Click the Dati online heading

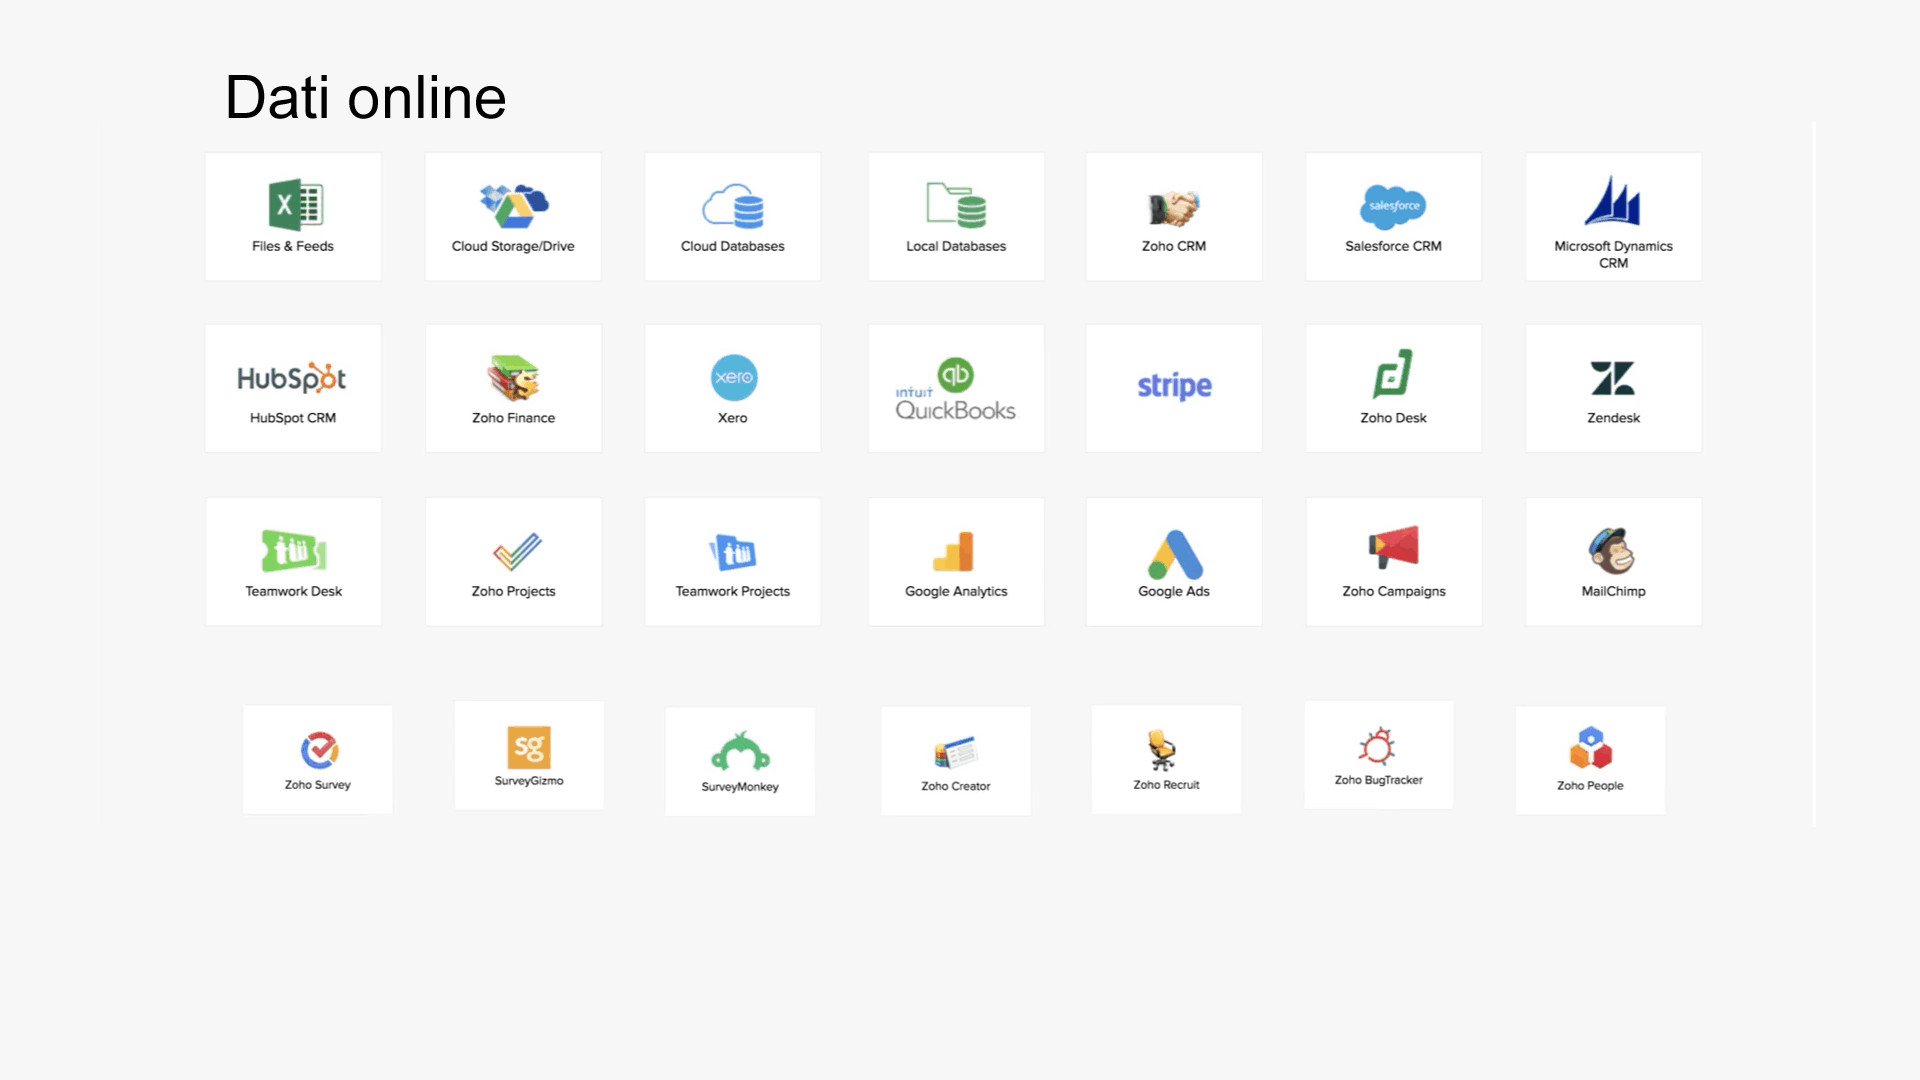(366, 98)
